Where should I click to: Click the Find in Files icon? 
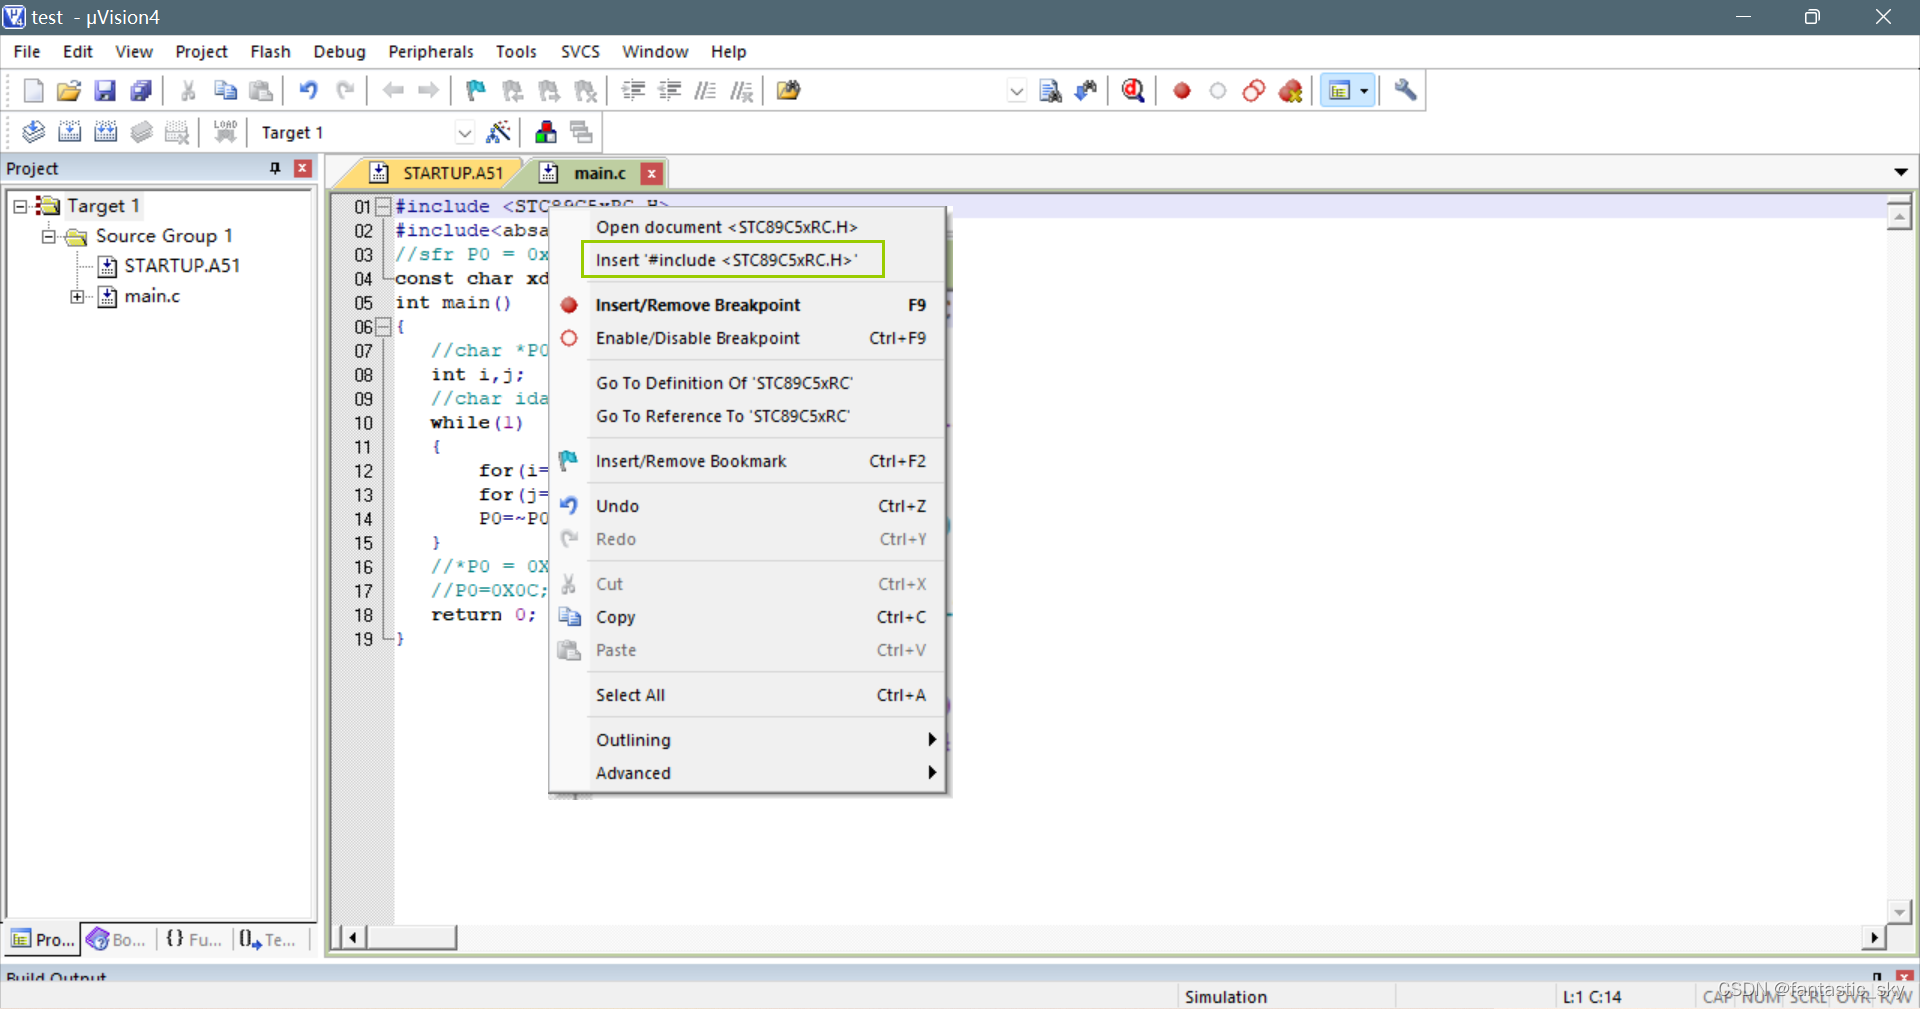point(788,91)
